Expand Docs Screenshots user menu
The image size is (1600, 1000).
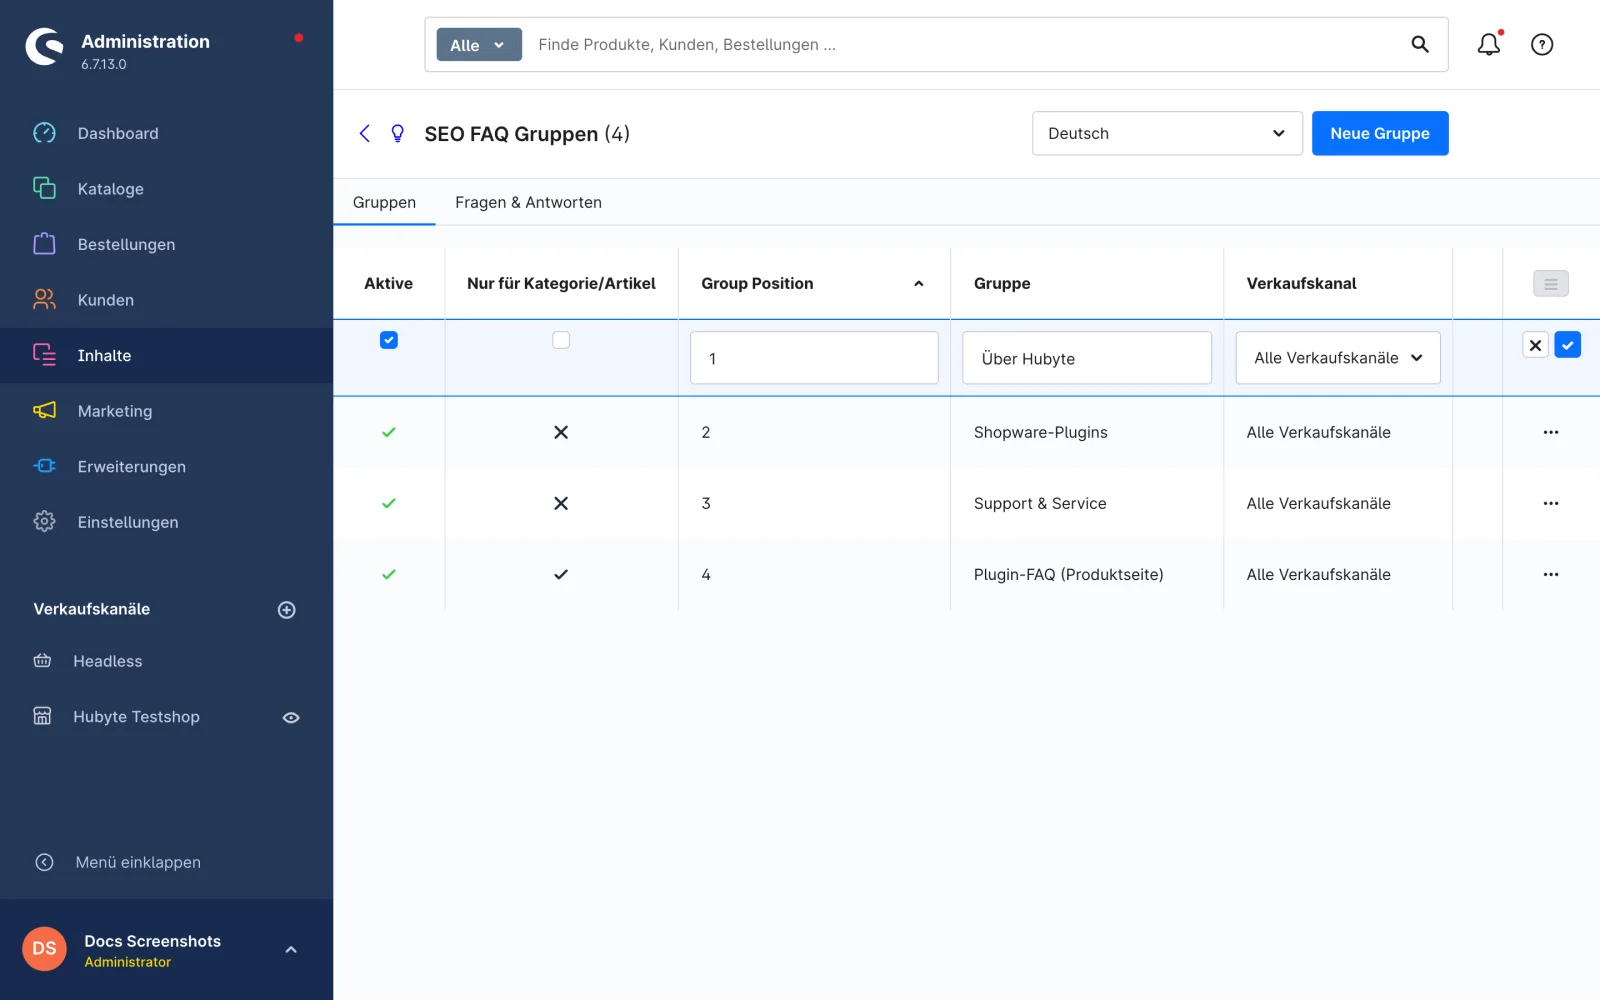click(x=291, y=949)
